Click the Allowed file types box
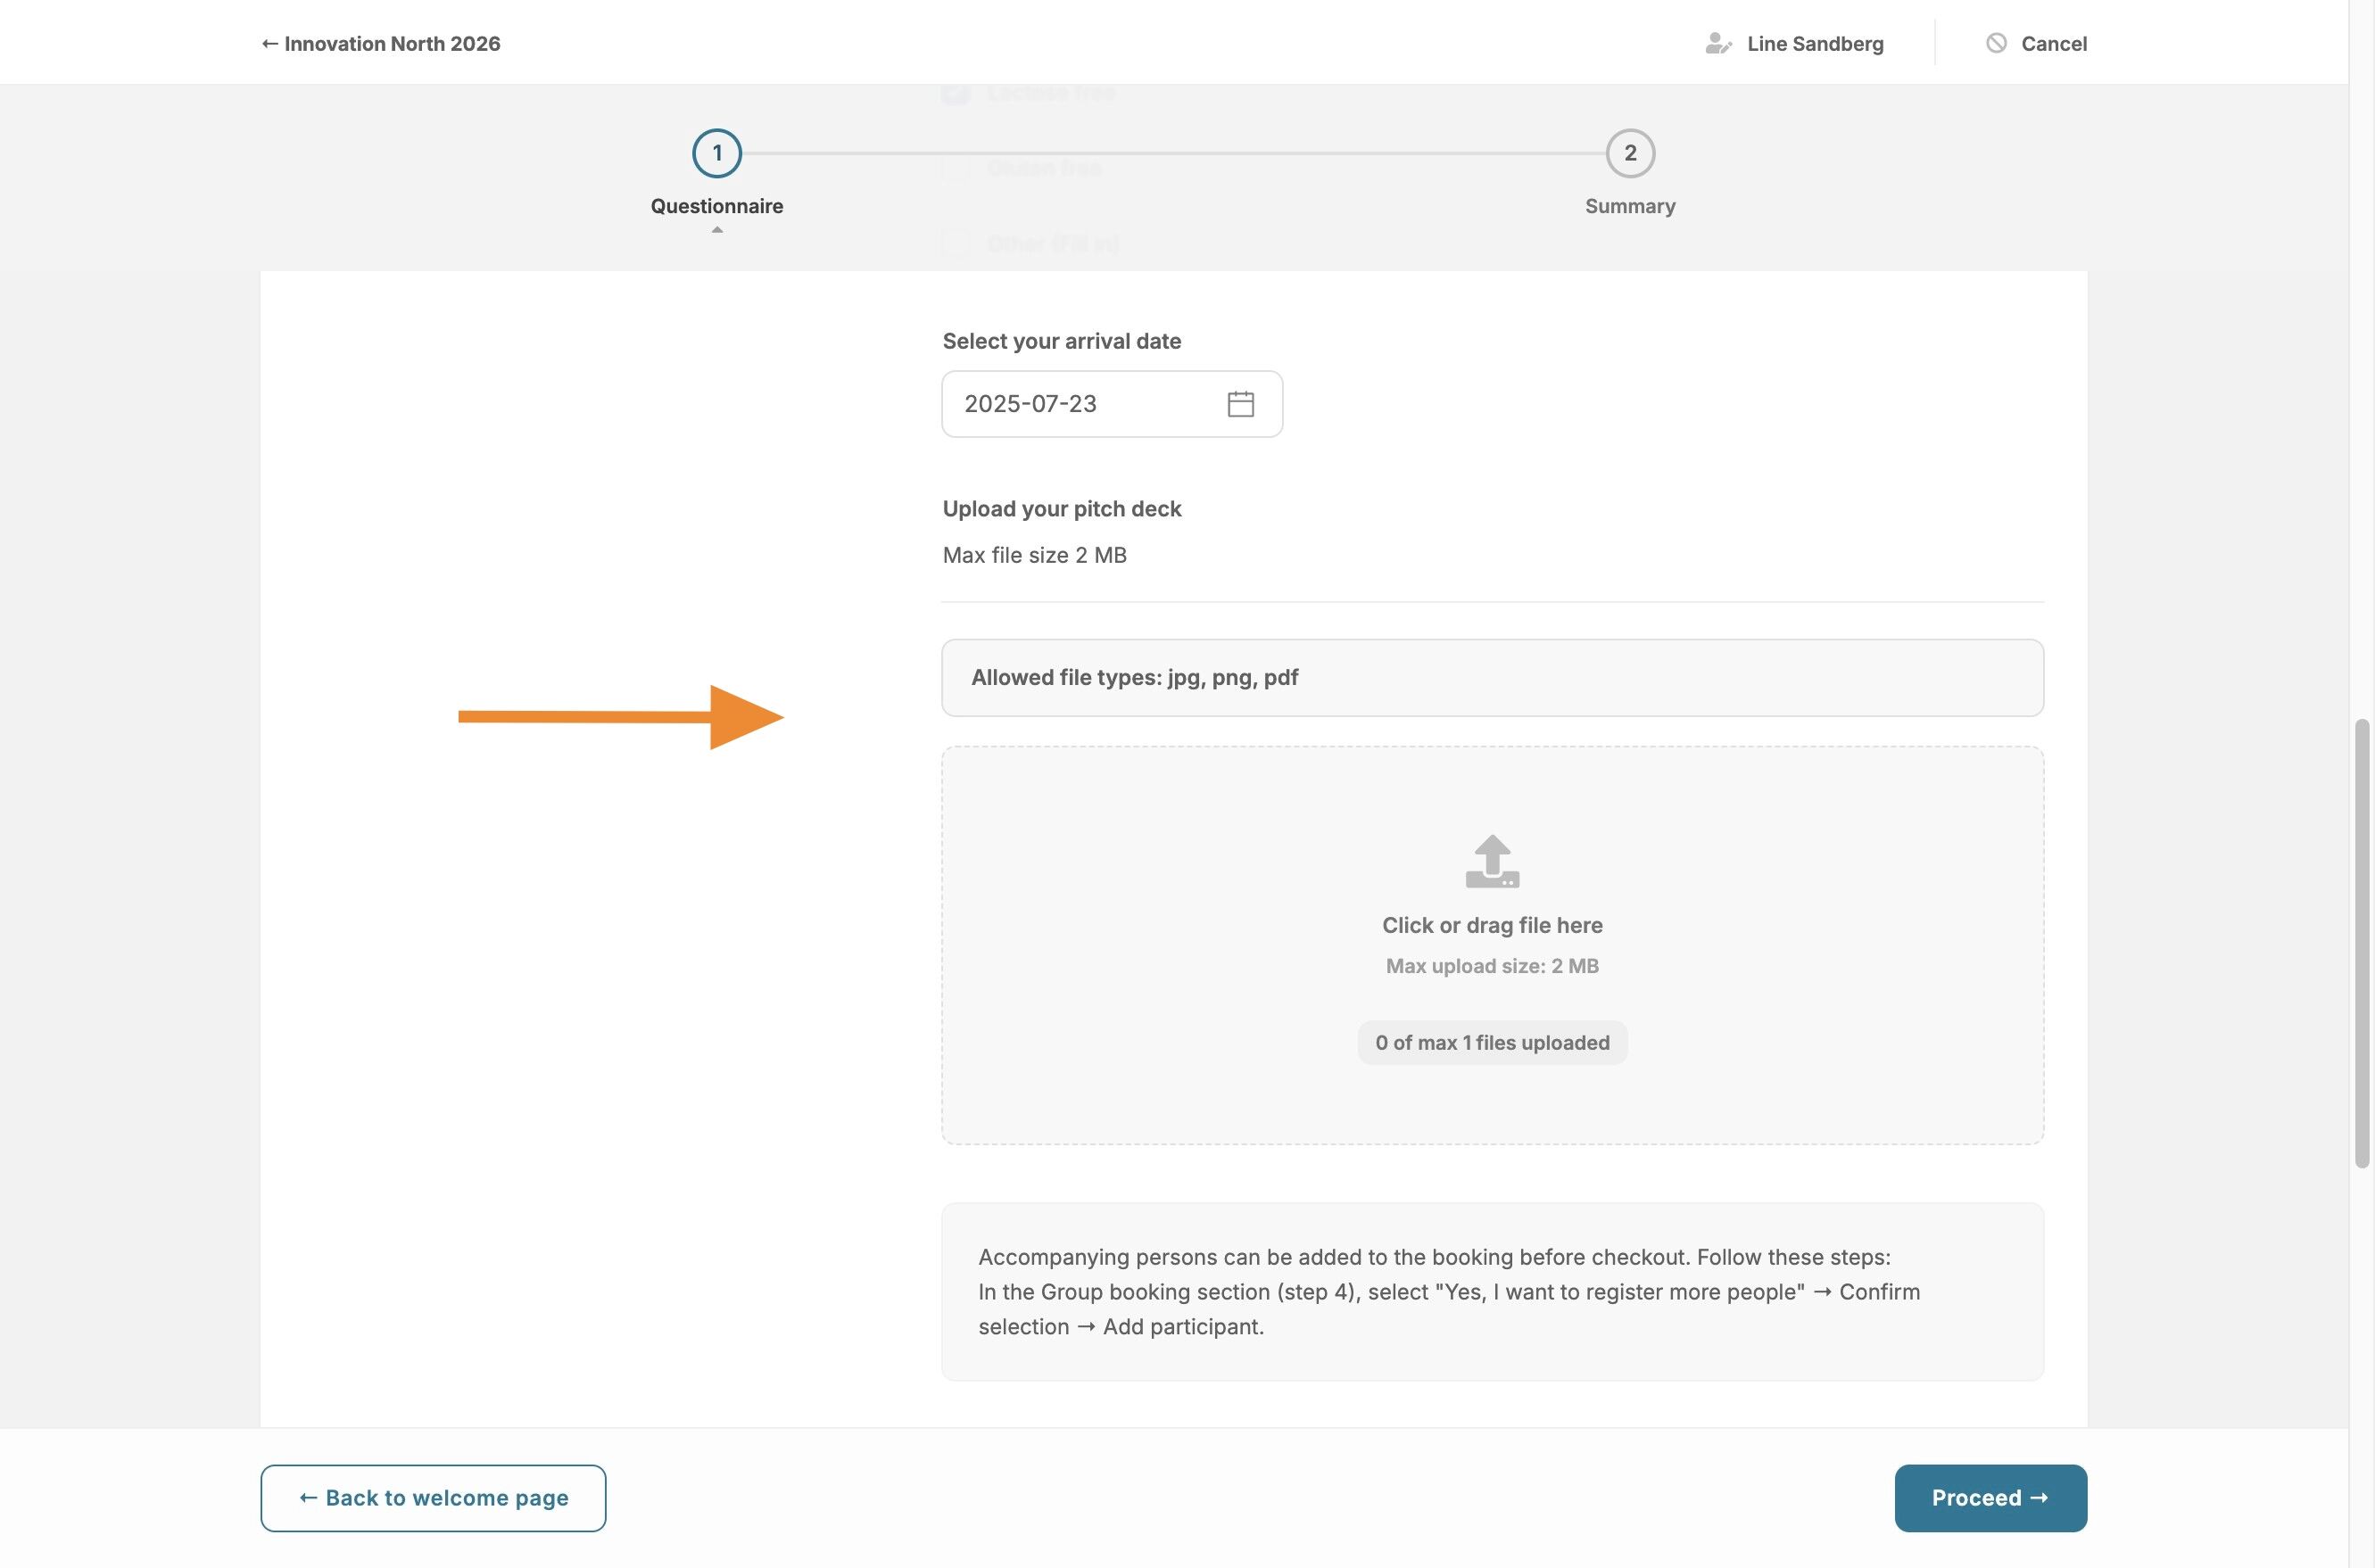 [1492, 678]
